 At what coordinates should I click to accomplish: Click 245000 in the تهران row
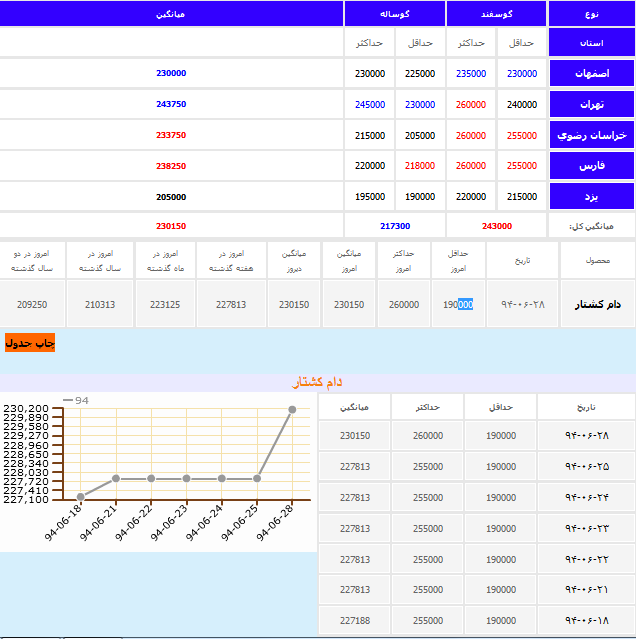click(370, 104)
